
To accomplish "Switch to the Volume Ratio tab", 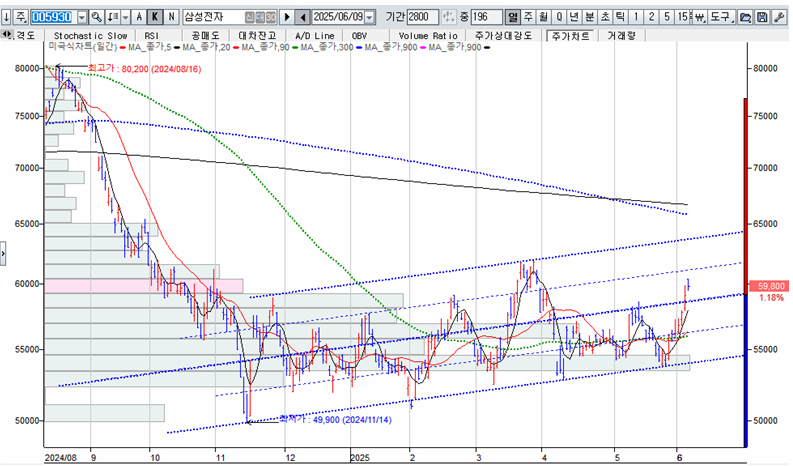I will [x=428, y=36].
